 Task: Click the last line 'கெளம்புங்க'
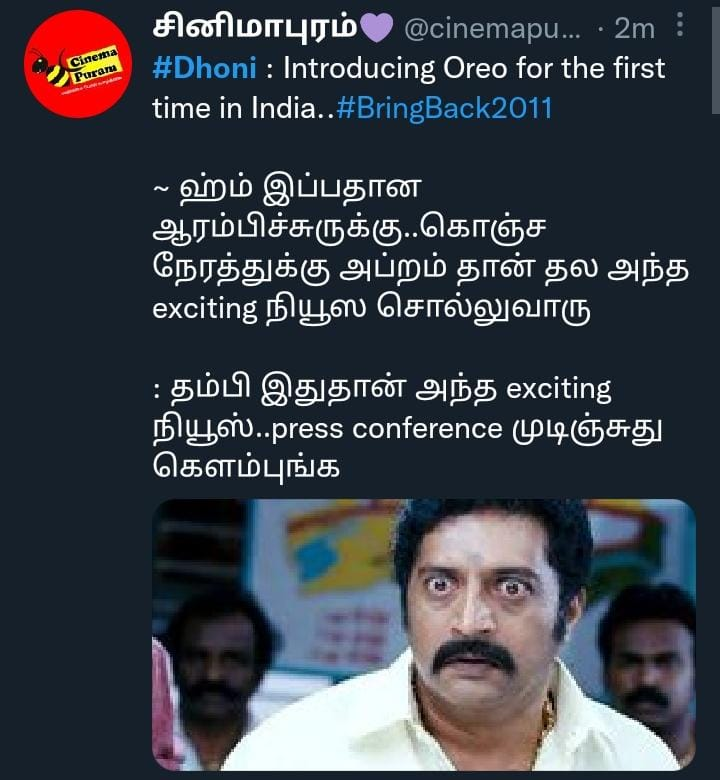[x=246, y=468]
